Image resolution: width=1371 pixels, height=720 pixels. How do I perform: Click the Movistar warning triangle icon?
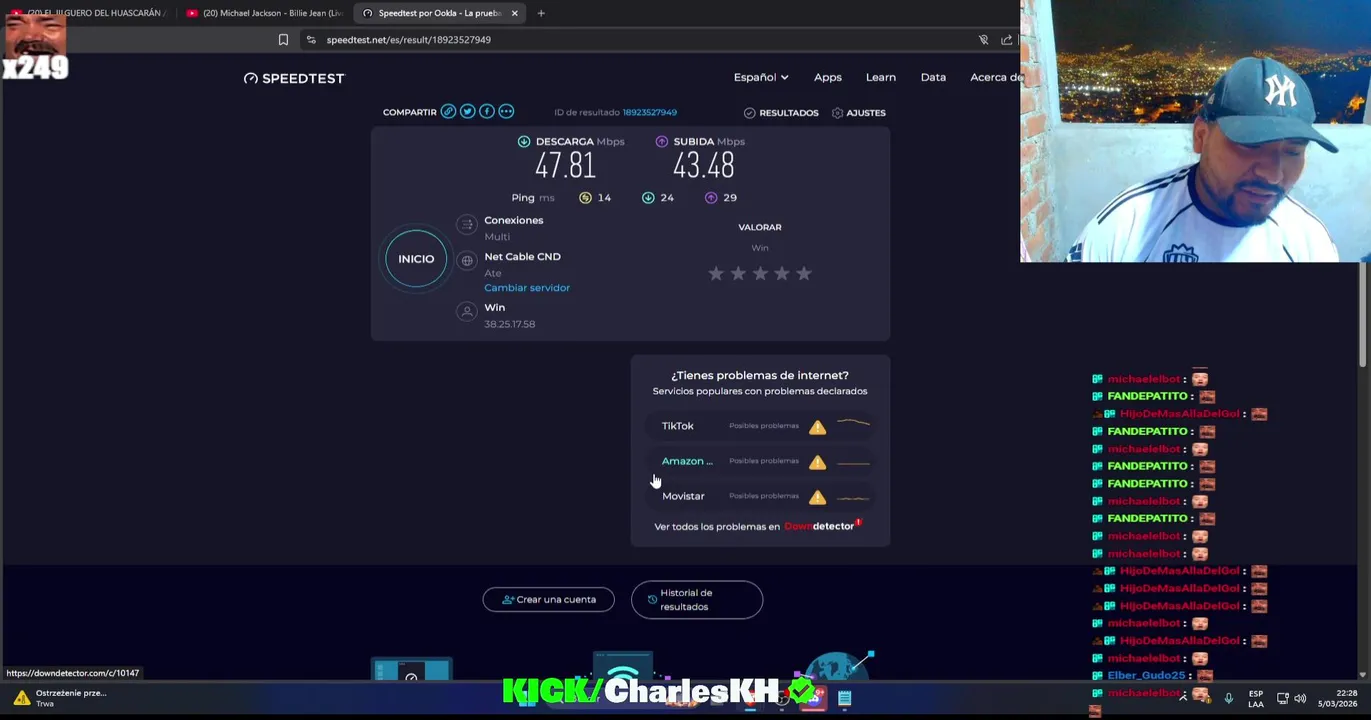click(x=817, y=497)
